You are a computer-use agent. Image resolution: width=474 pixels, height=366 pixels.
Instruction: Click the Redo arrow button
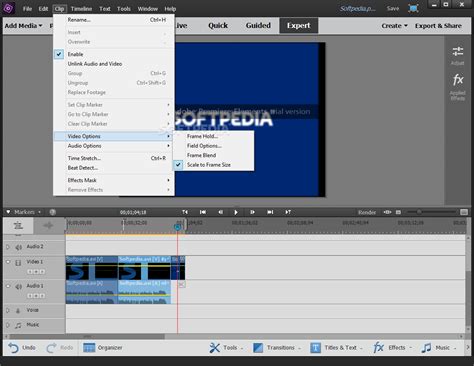point(51,348)
